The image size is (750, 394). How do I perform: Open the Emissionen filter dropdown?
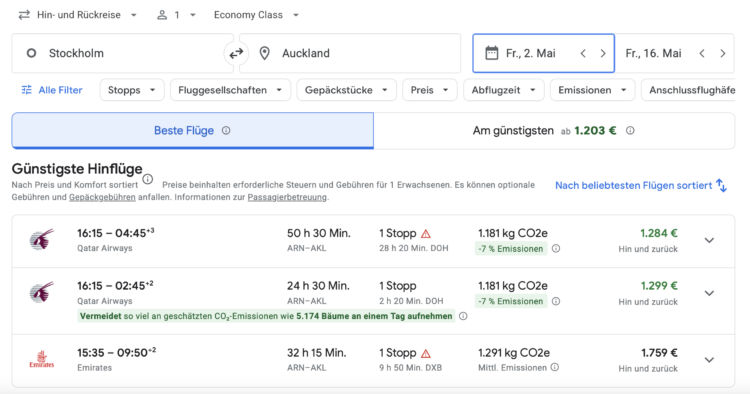(x=592, y=90)
